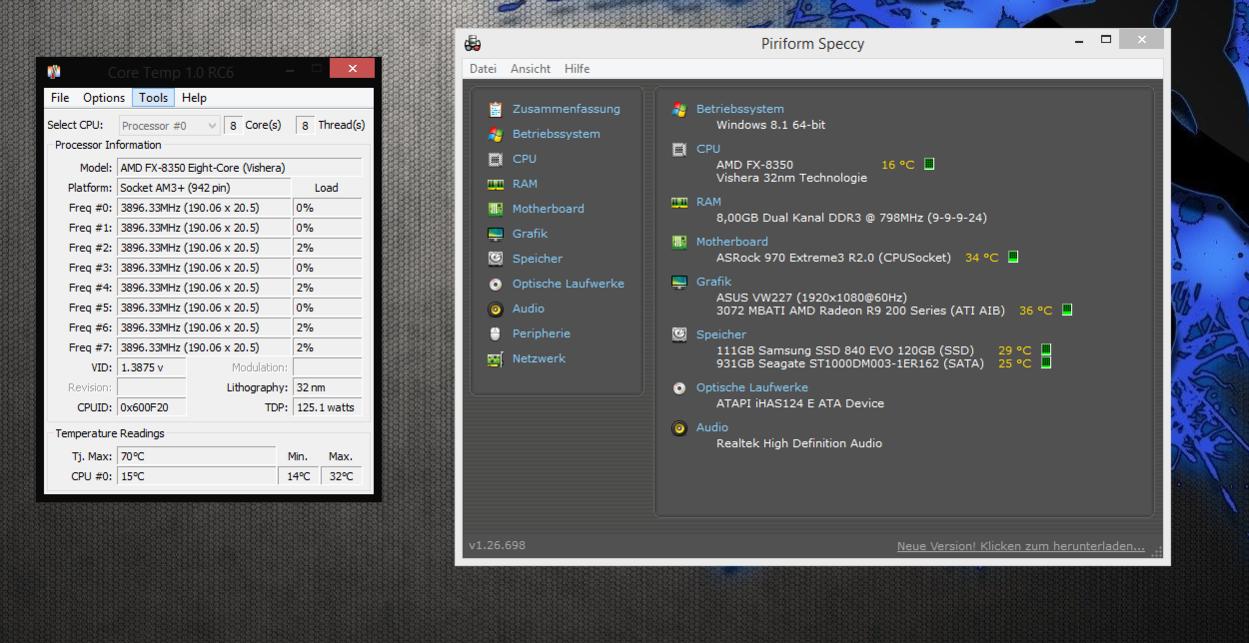Open the Grafik section heading in summary
Screen dimensions: 1249x643
(x=714, y=282)
